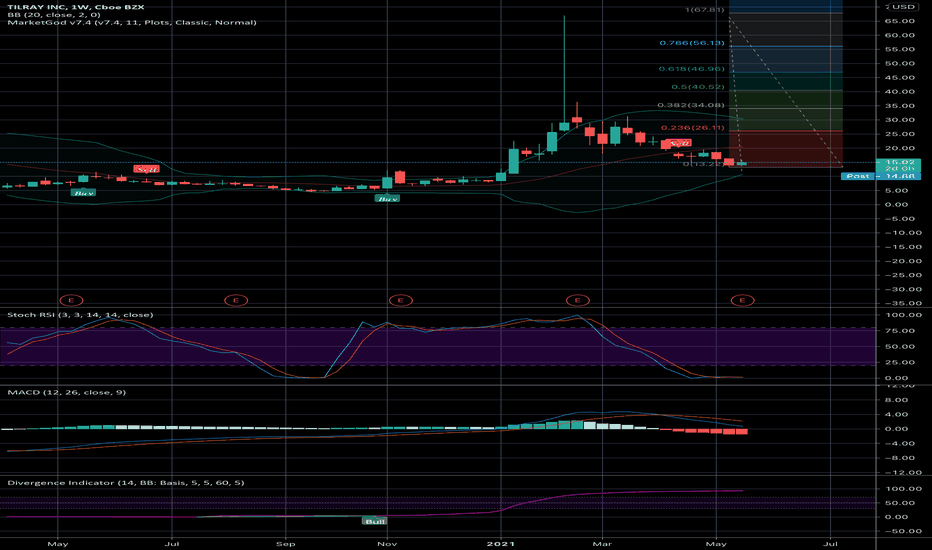Click the Sell signal label near April 2021
Image resolution: width=932 pixels, height=550 pixels.
point(679,143)
